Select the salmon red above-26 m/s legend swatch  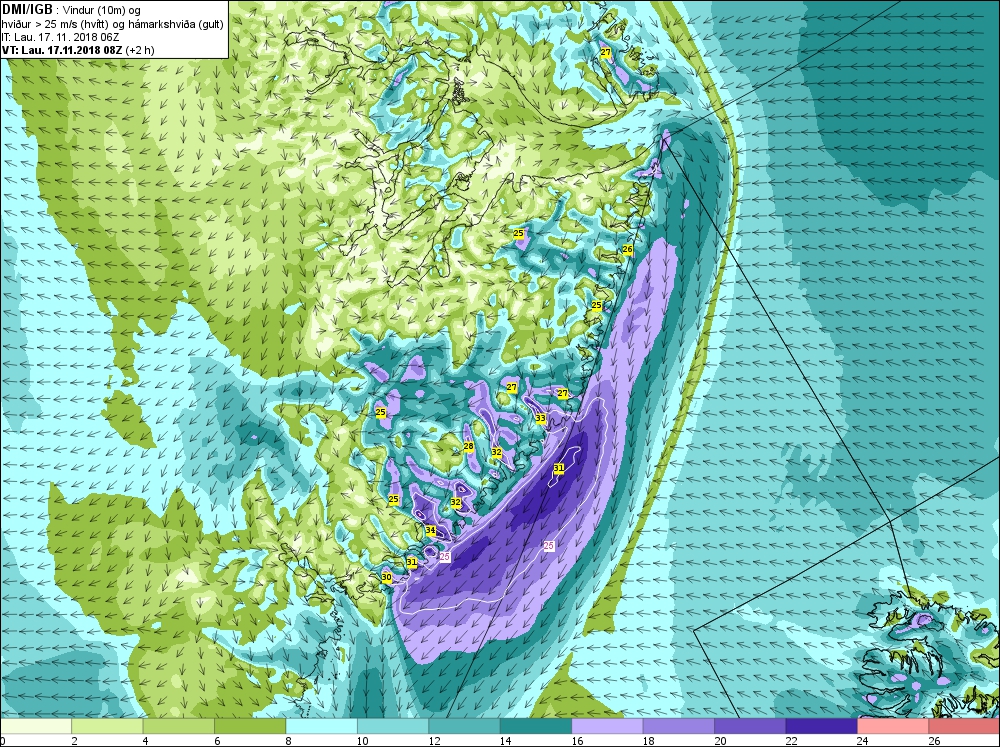click(x=964, y=726)
